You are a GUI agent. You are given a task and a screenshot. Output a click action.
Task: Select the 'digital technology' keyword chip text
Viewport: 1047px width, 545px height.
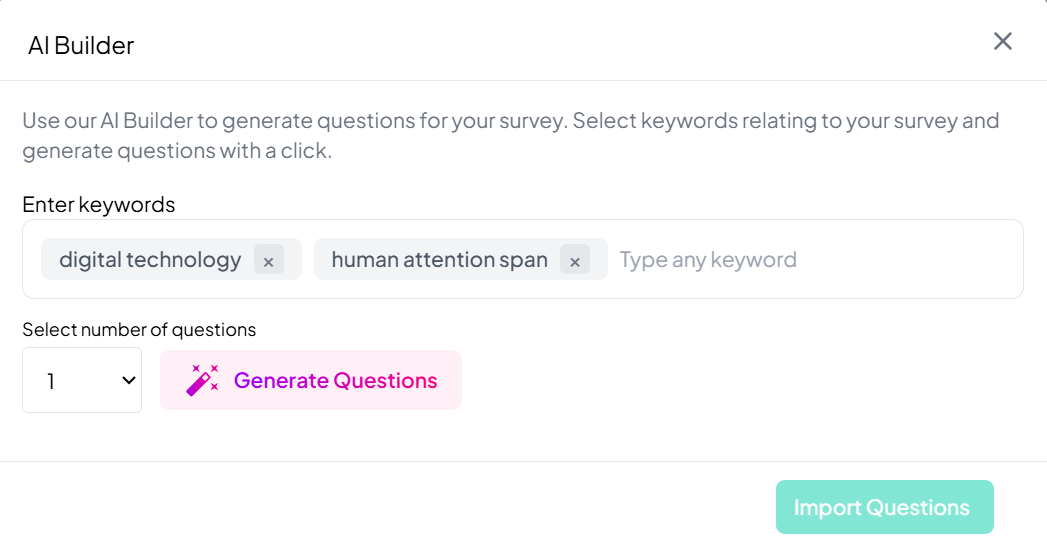150,260
